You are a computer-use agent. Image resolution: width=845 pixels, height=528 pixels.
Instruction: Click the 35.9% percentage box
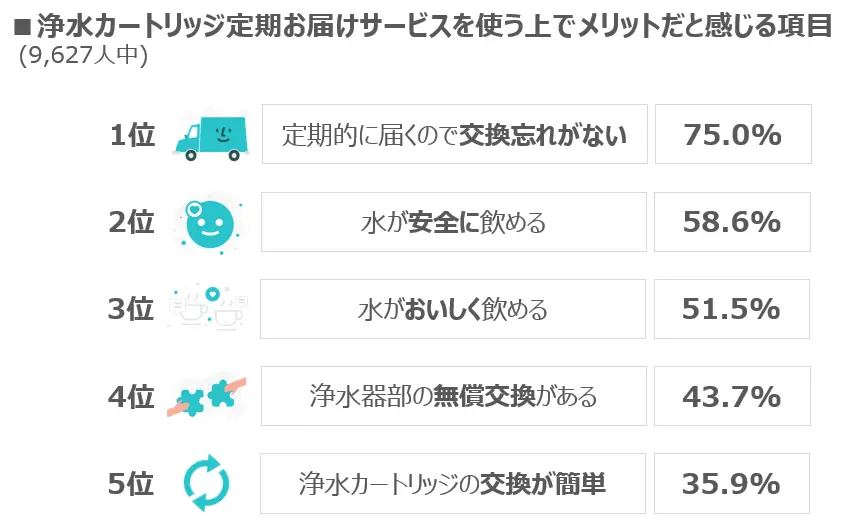(732, 483)
